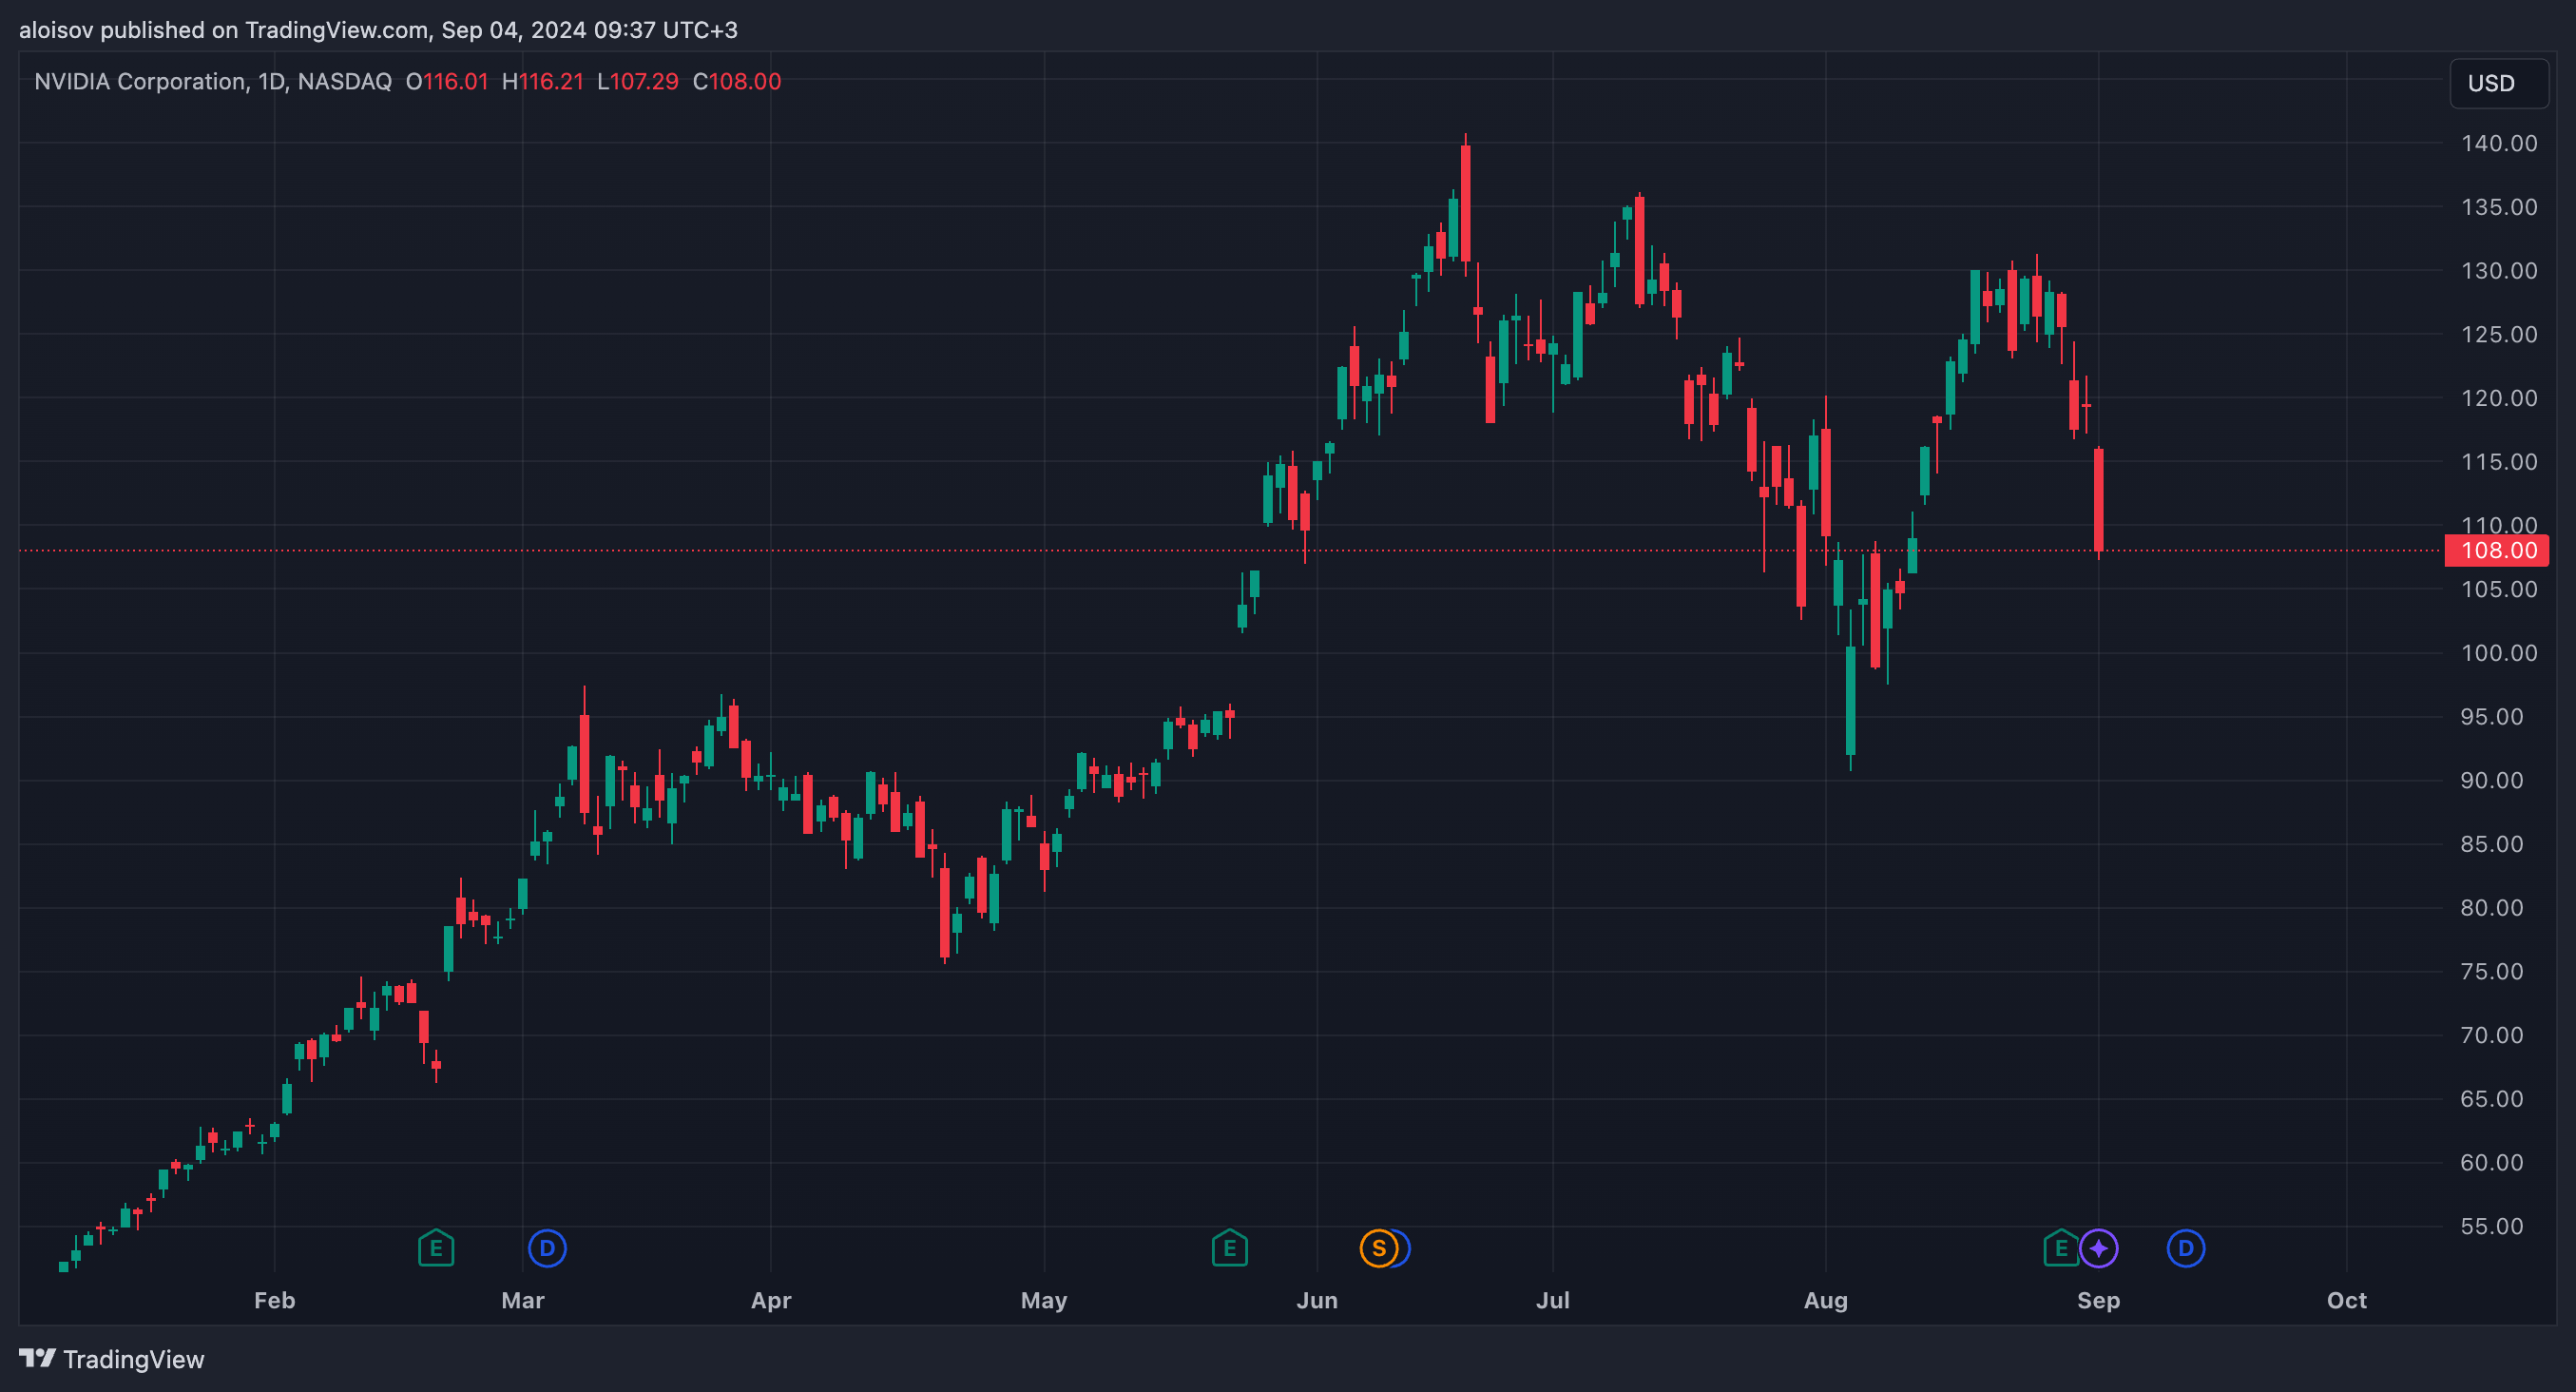Click the USD currency button
The width and height of the screenshot is (2576, 1392).
point(2499,83)
